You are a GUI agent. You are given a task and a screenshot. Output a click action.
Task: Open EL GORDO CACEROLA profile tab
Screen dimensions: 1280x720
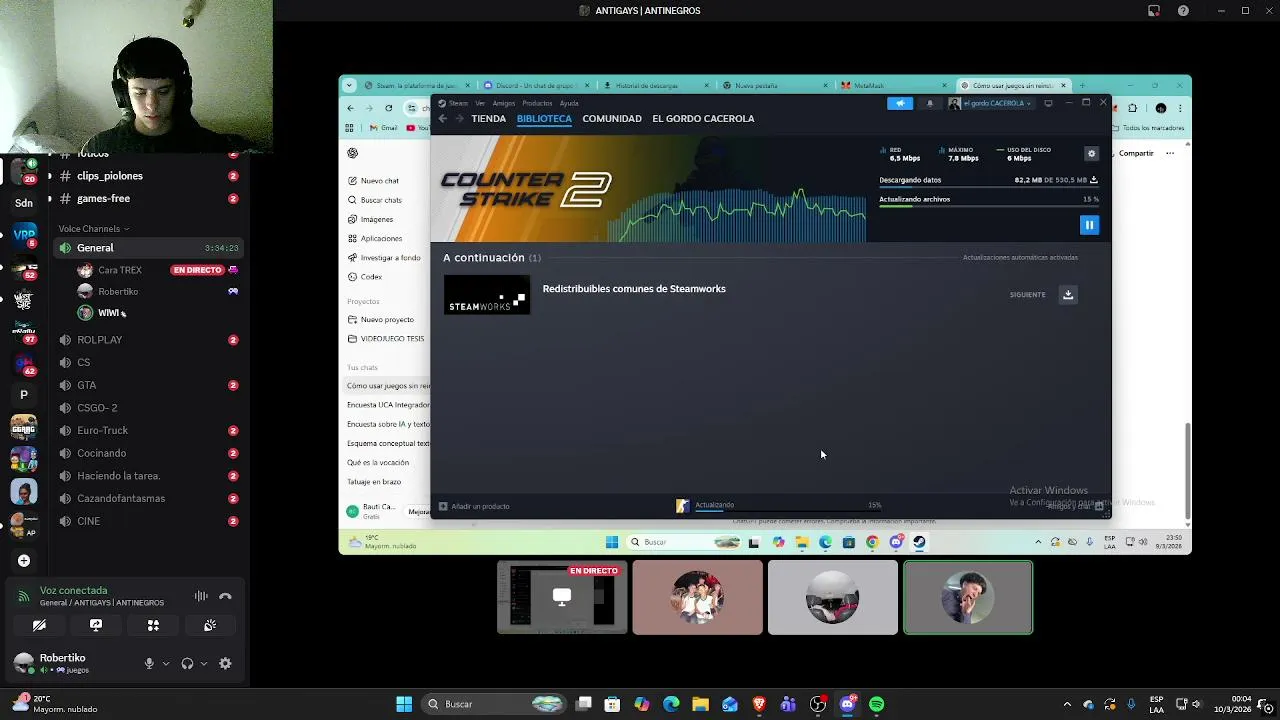[703, 118]
